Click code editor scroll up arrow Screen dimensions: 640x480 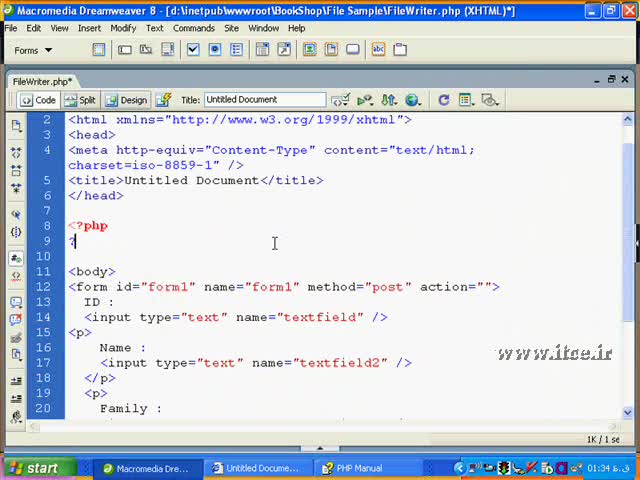(x=628, y=119)
